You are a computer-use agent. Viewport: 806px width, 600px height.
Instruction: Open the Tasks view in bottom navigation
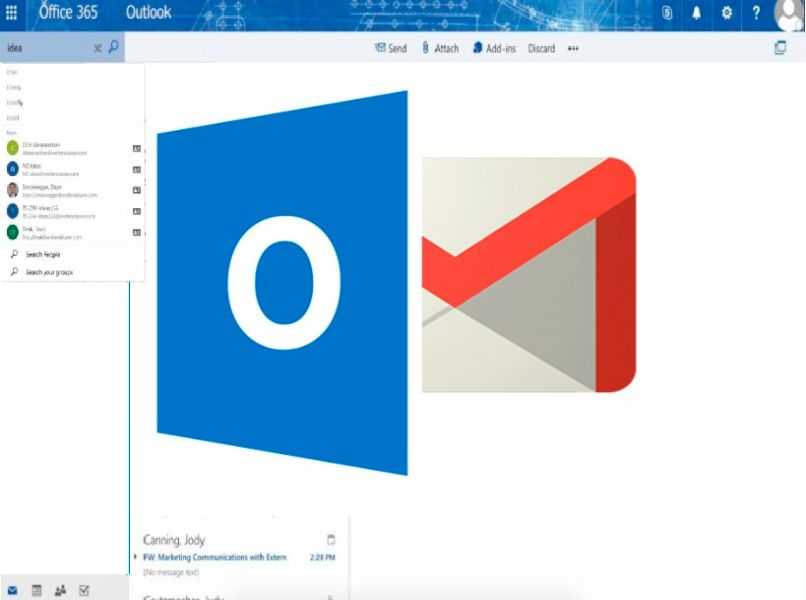pyautogui.click(x=85, y=590)
